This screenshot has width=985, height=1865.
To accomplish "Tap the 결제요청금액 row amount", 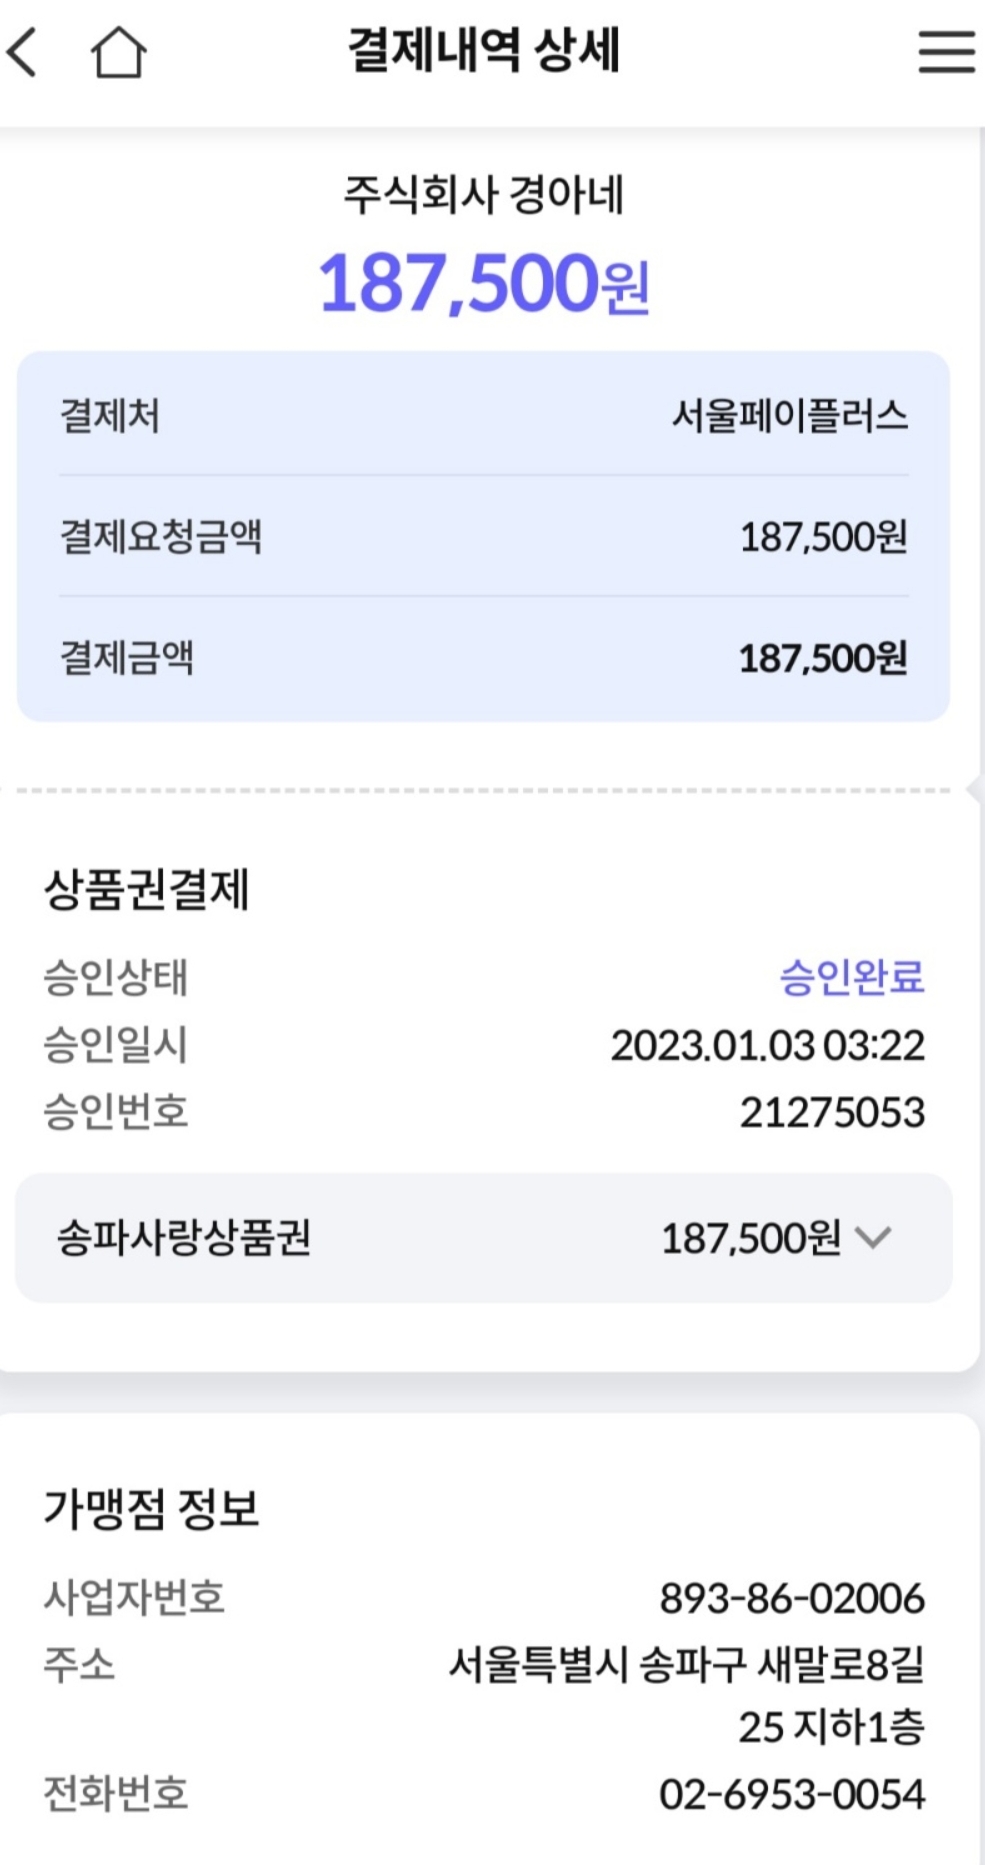I will coord(822,538).
